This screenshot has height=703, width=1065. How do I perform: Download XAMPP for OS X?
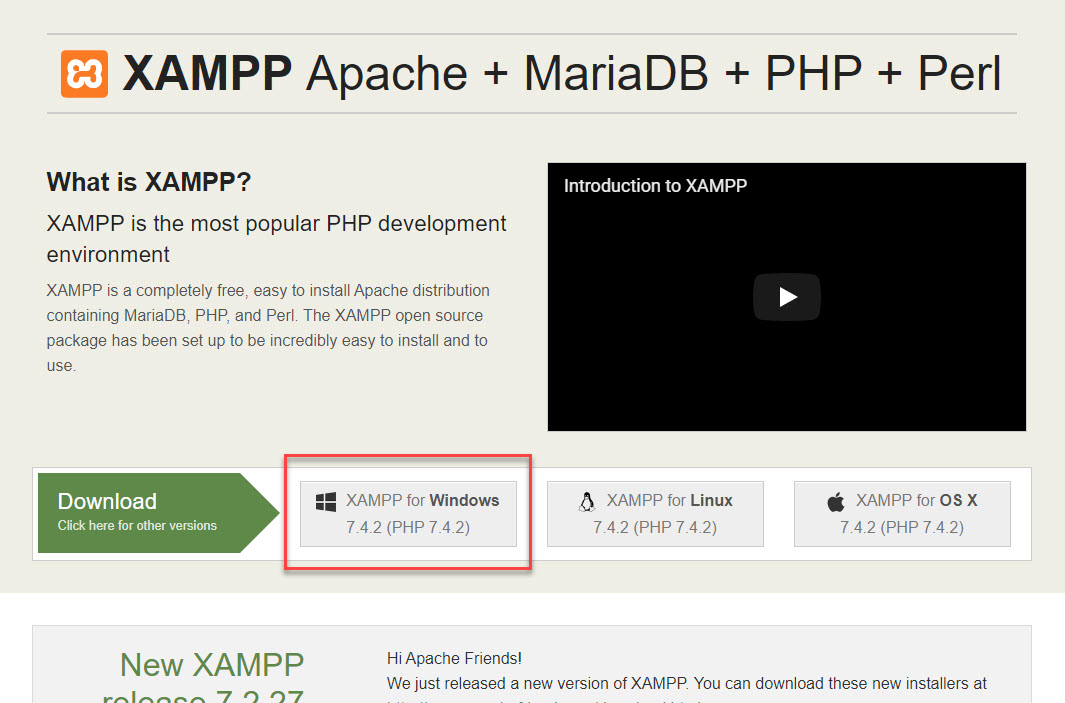[x=902, y=513]
